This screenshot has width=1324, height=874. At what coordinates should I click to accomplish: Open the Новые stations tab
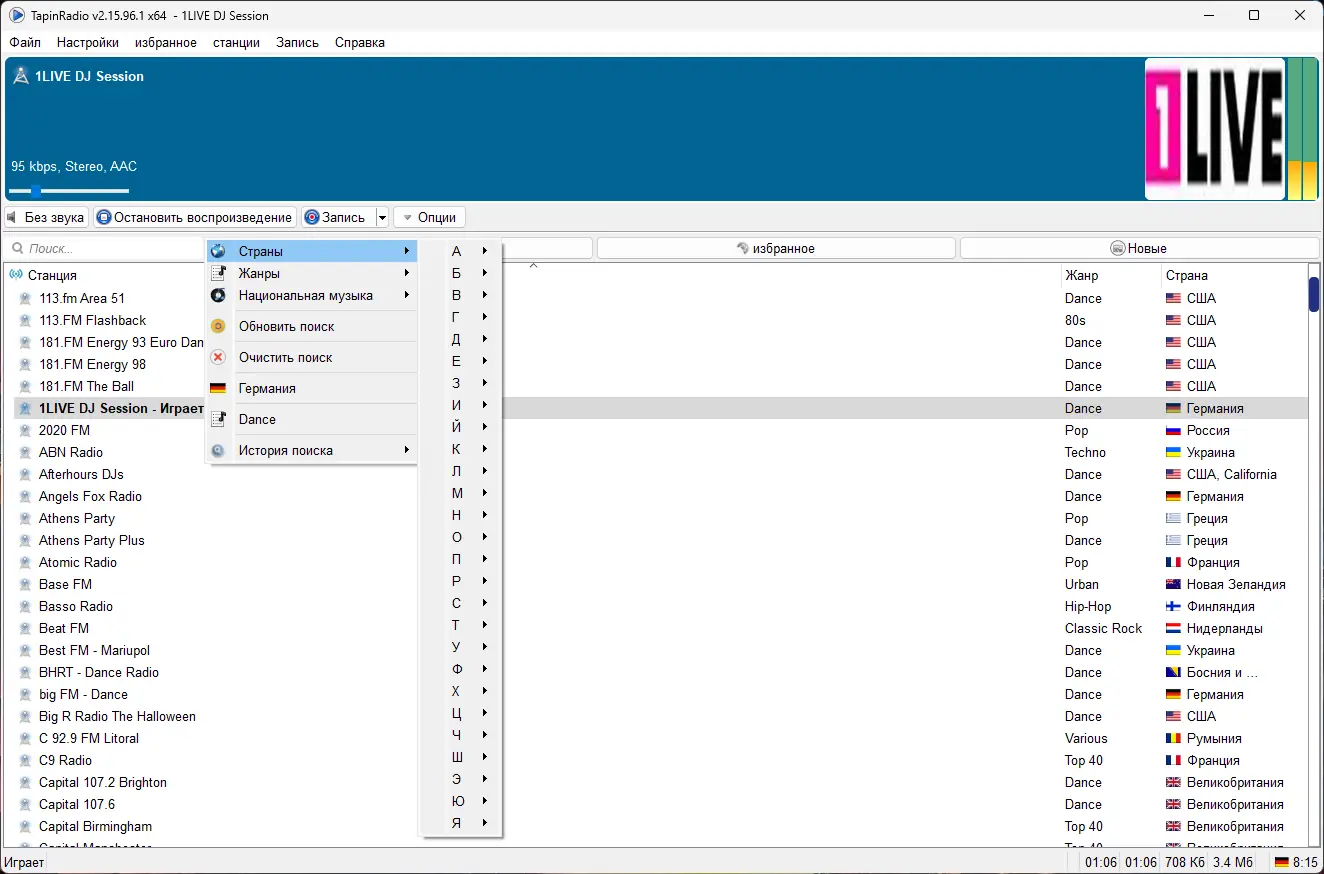click(1139, 248)
